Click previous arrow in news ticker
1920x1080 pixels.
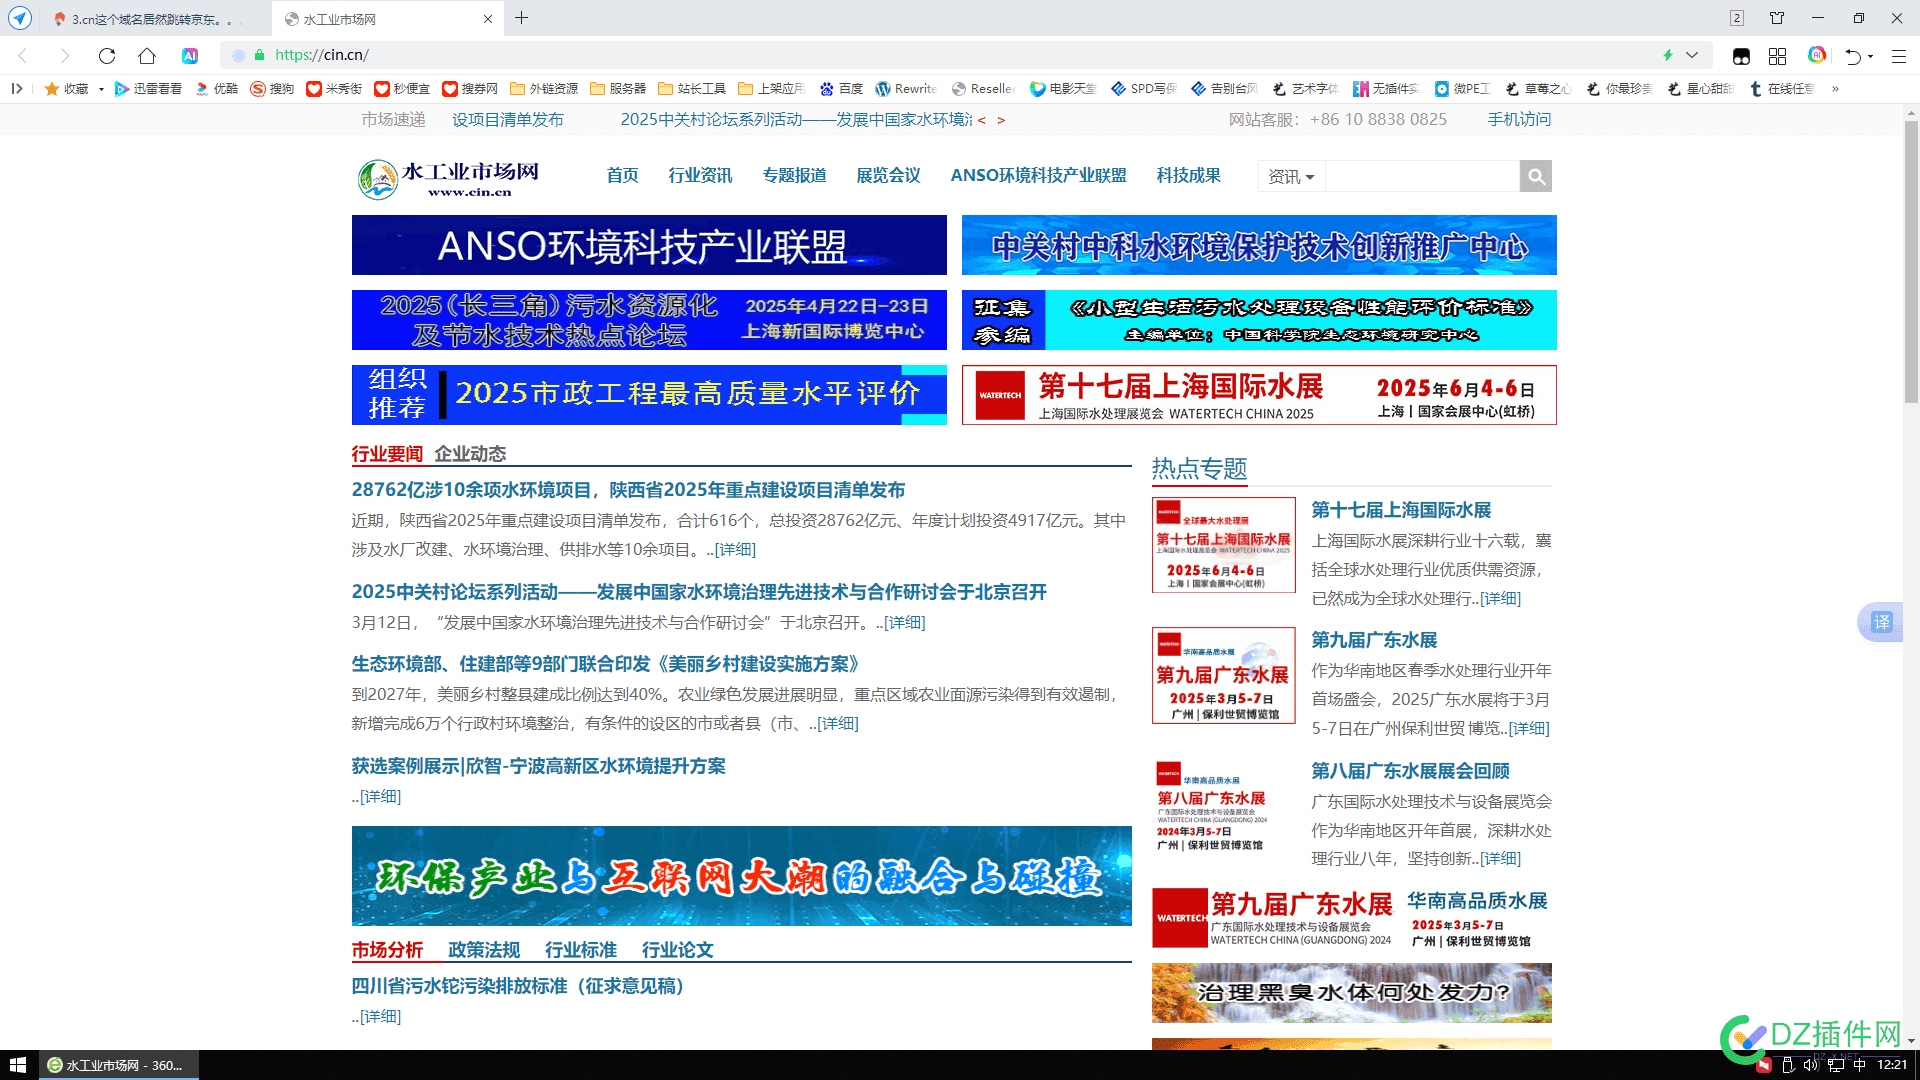point(982,120)
